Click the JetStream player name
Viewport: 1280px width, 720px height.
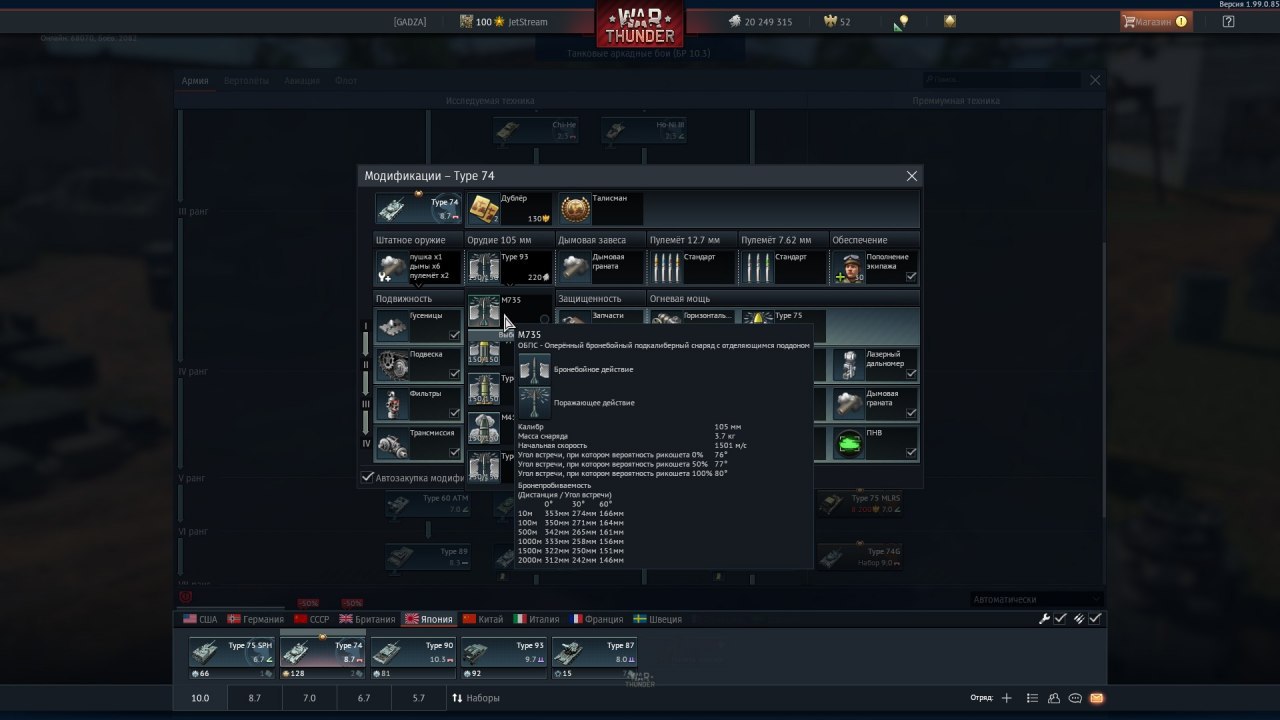528,21
